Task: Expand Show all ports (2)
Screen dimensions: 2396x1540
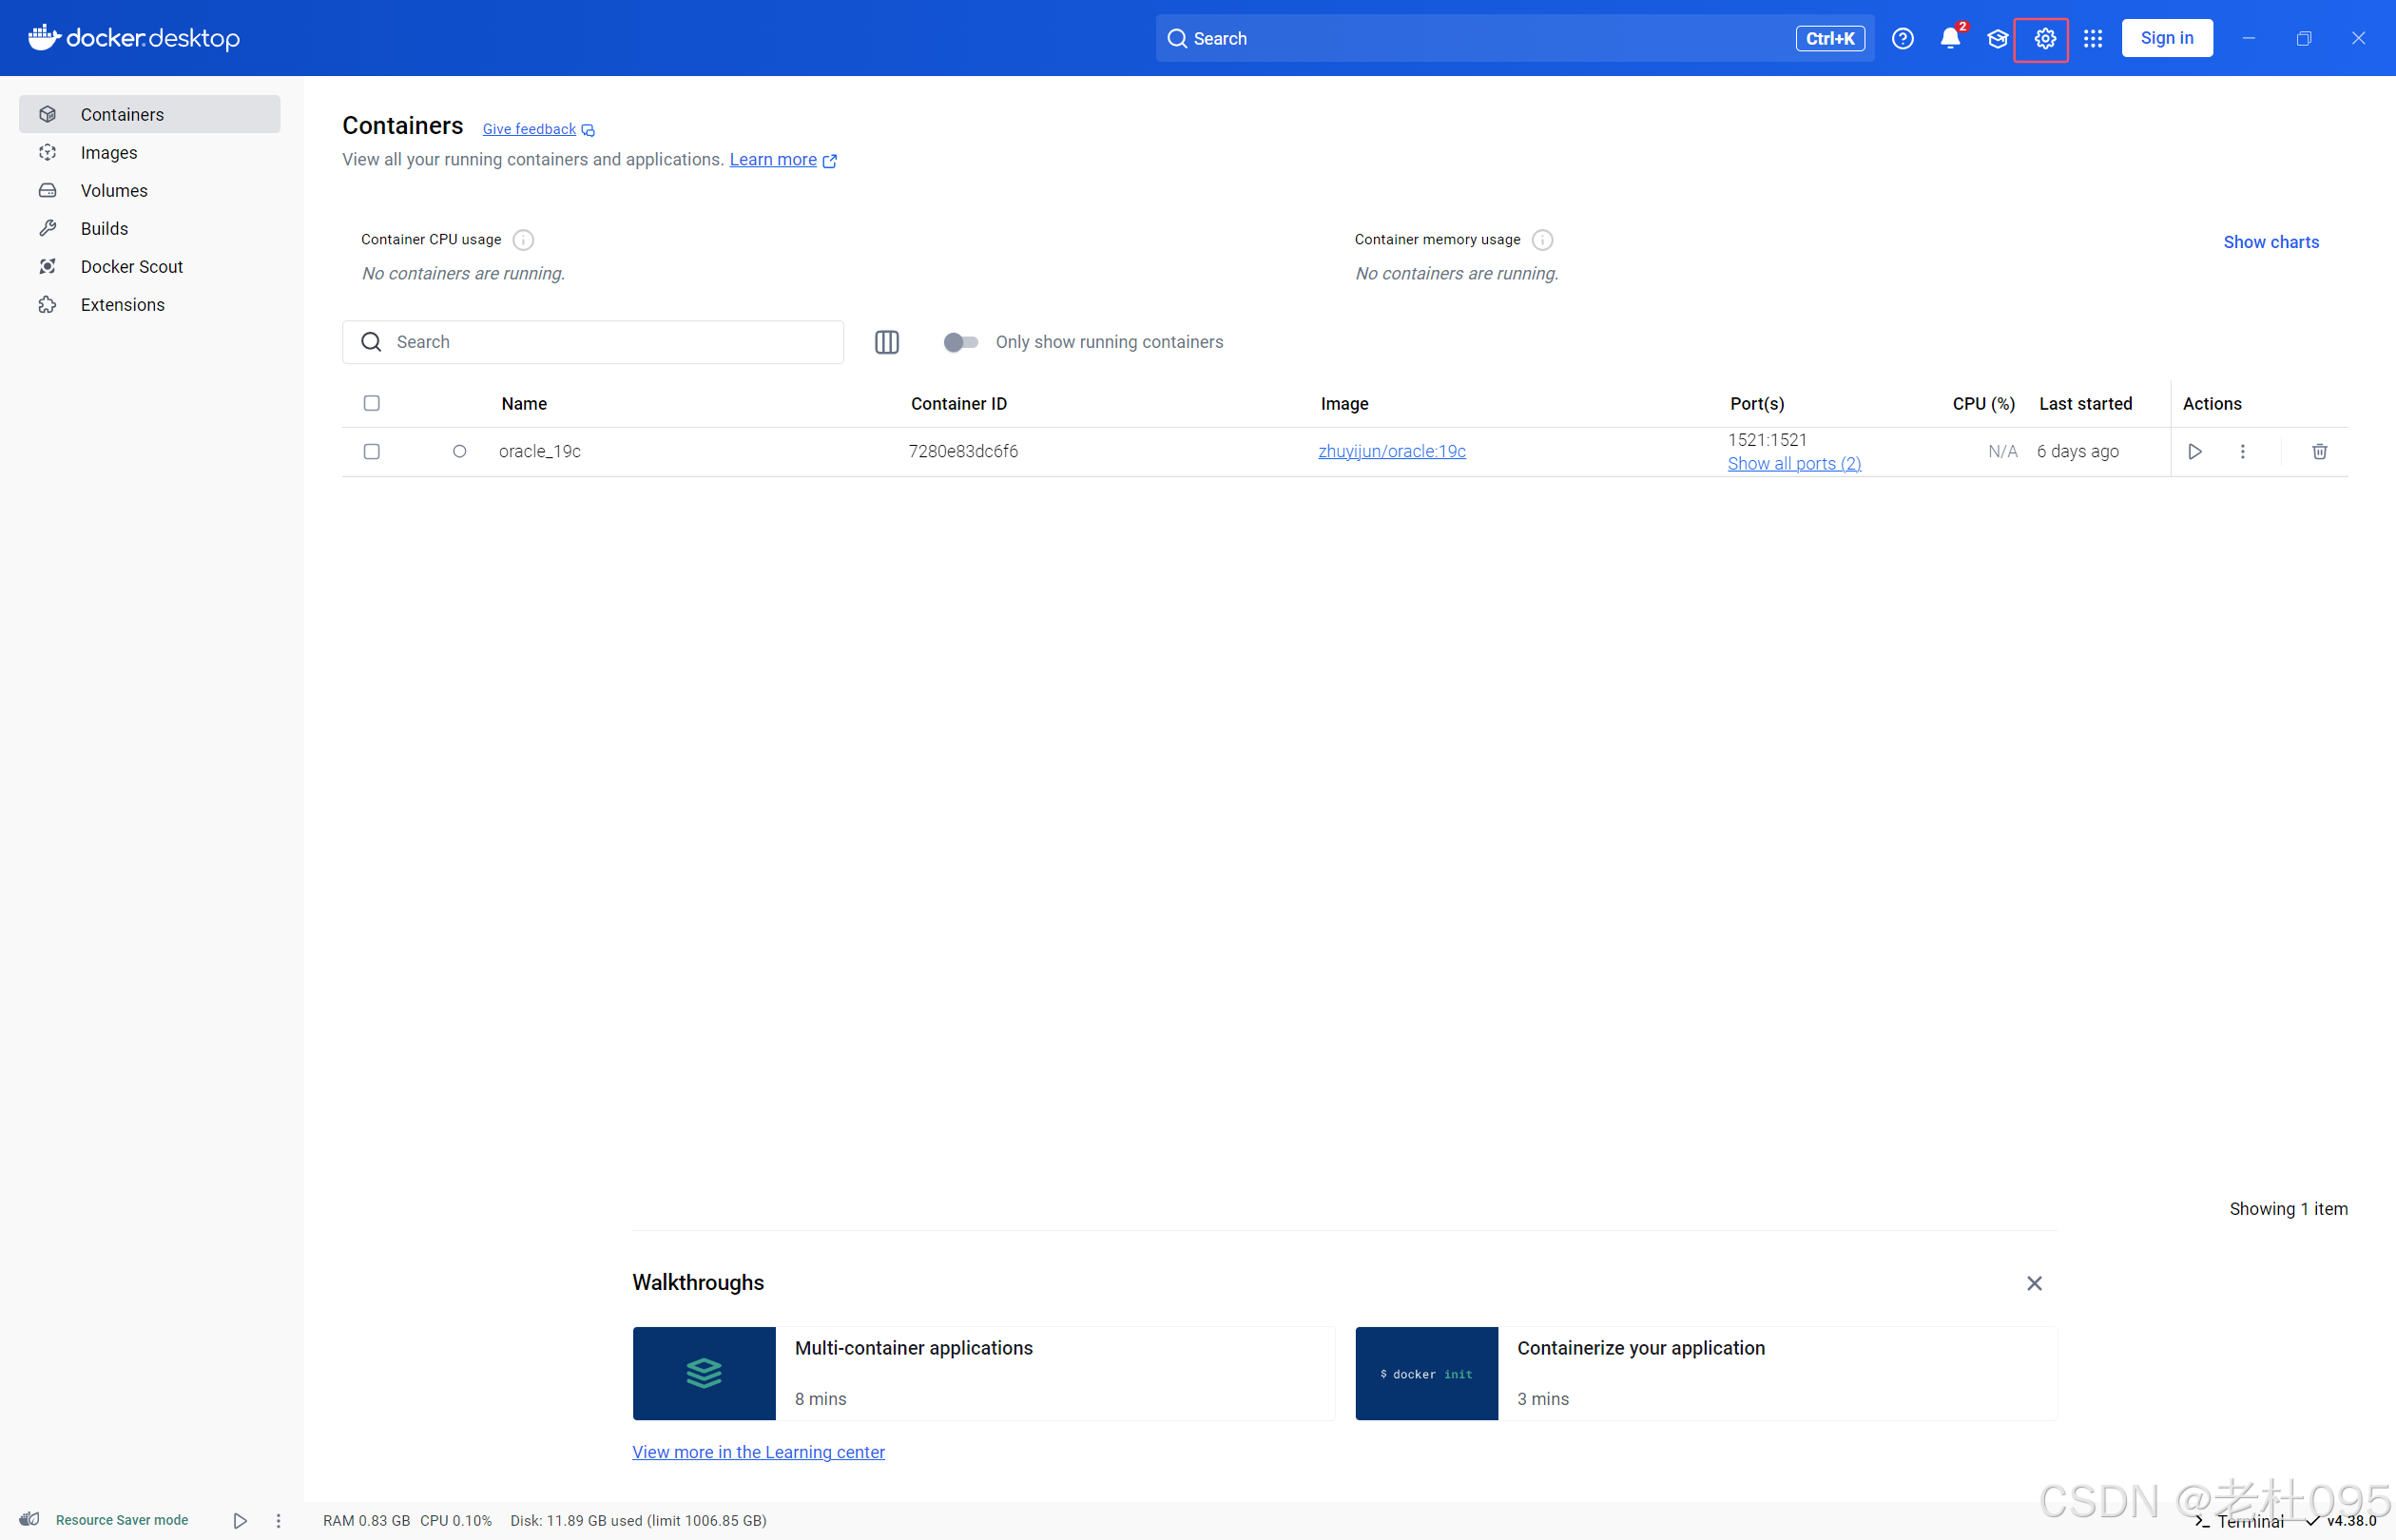Action: coord(1793,464)
